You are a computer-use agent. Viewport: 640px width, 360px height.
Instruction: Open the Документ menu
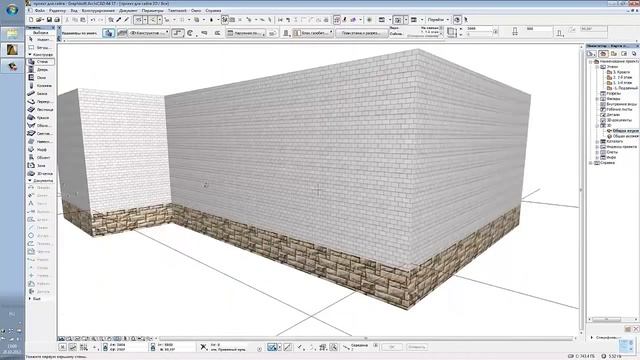pos(128,11)
